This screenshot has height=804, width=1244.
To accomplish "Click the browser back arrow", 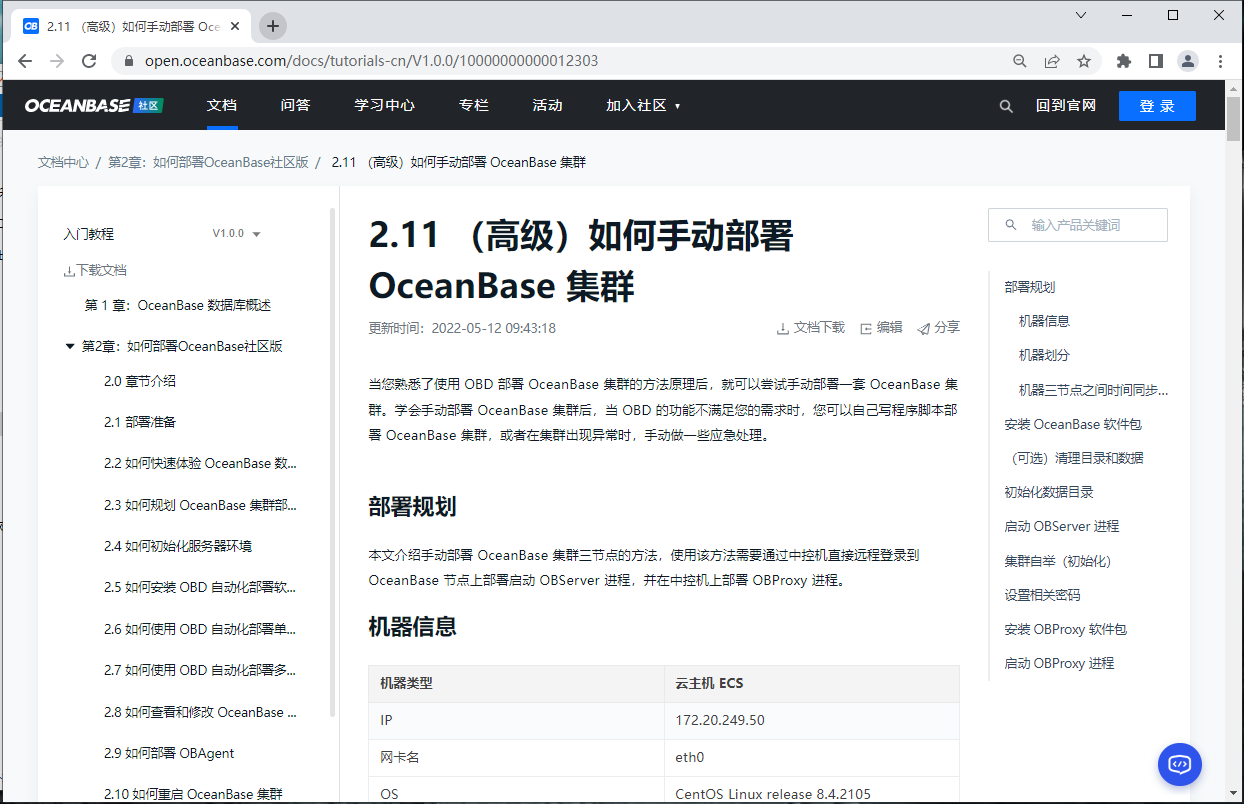I will coord(25,61).
